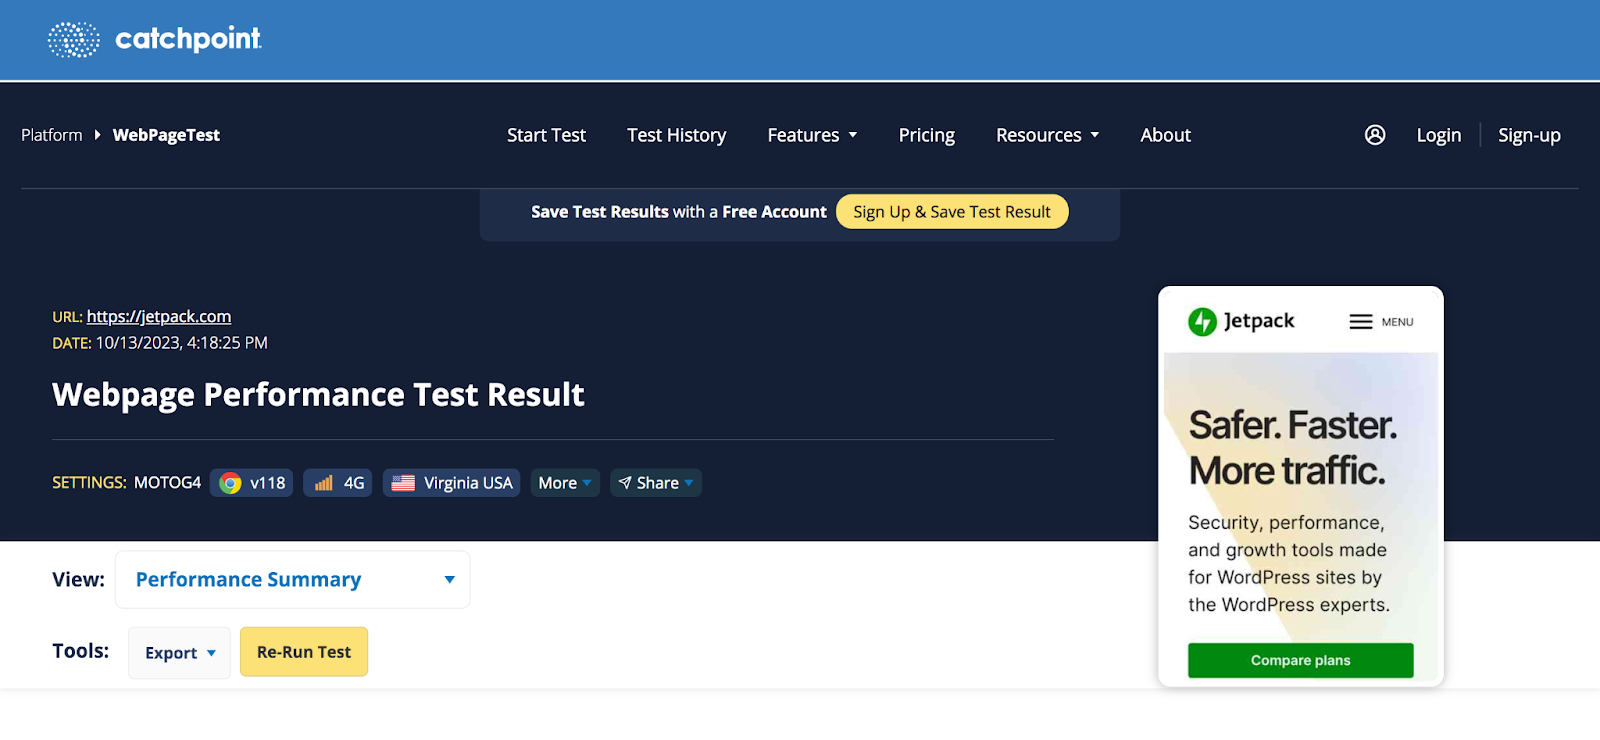Click the Virginia USA flag location badge
This screenshot has width=1600, height=740.
coord(451,483)
